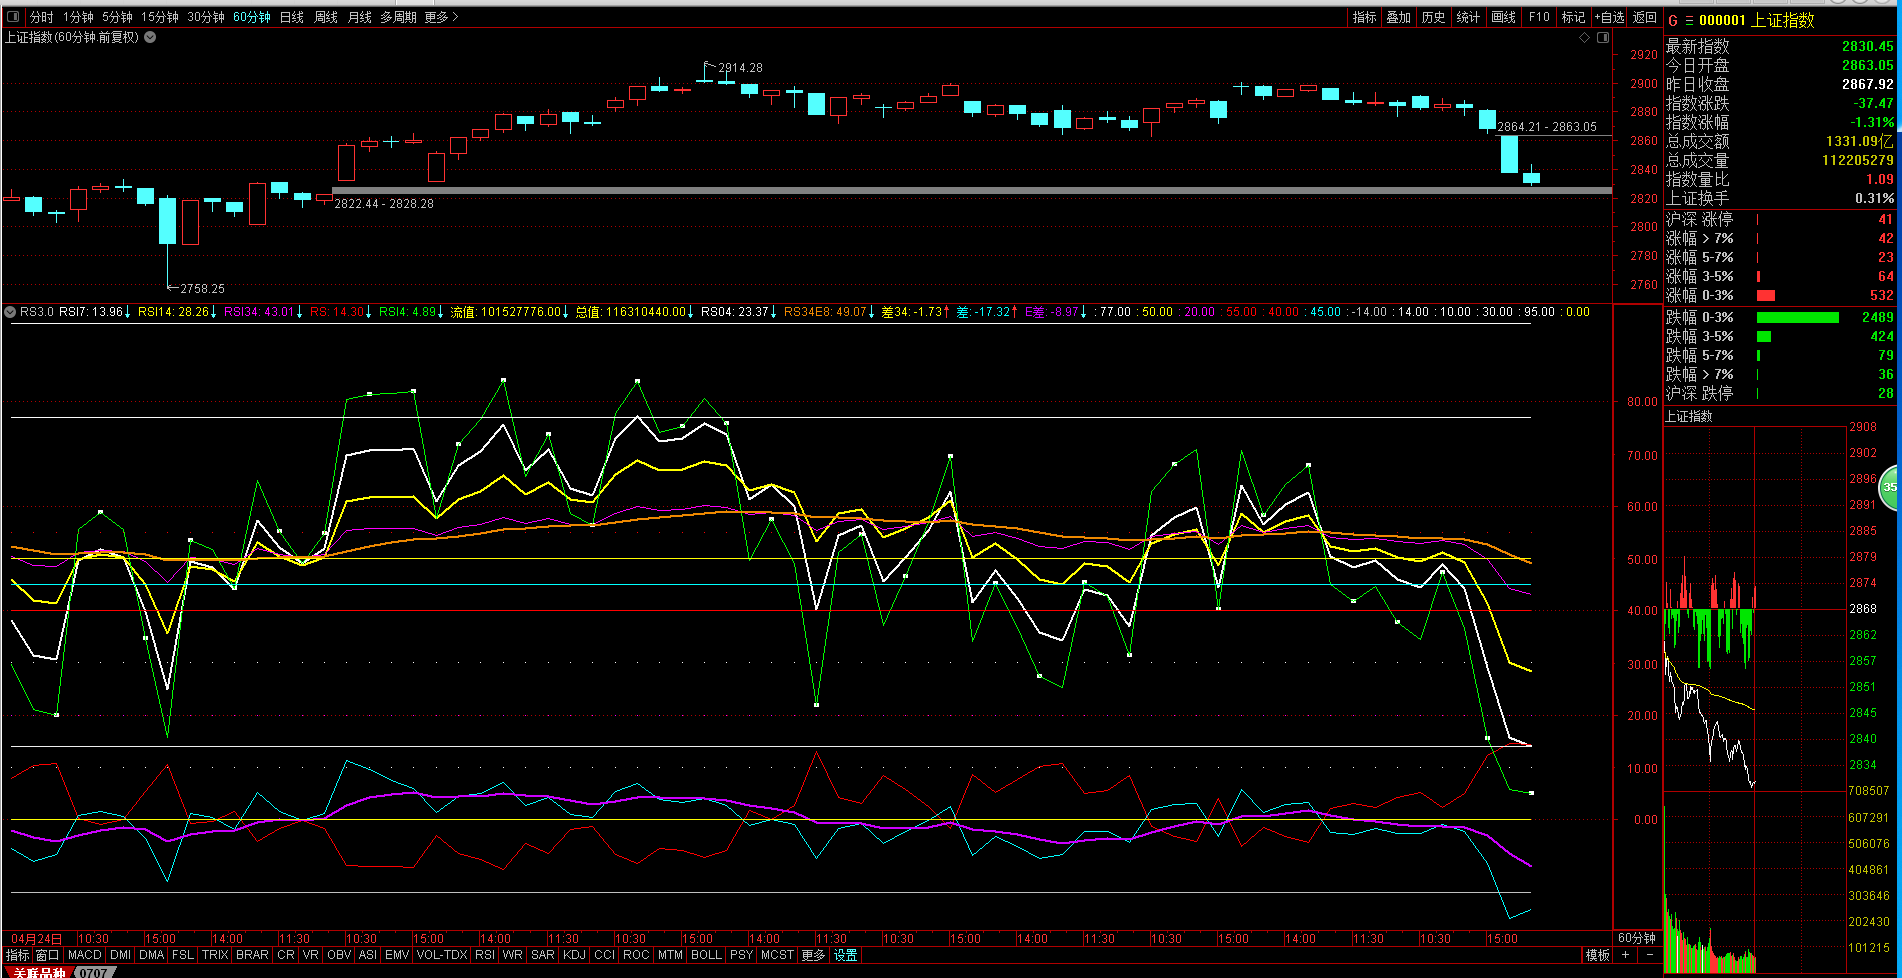Viewport: 1902px width, 978px height.
Task: Zoom out with the minus button
Action: pos(1649,955)
